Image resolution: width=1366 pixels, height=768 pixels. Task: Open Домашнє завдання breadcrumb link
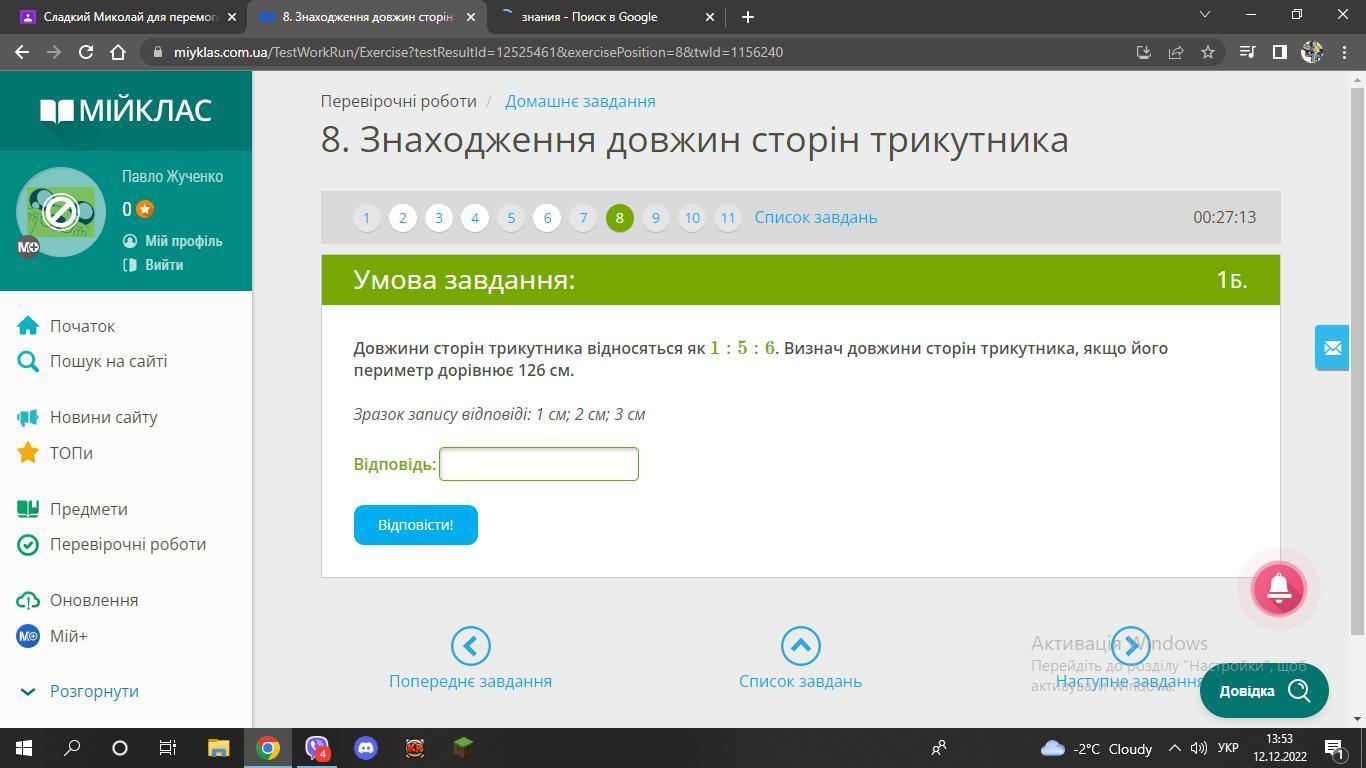(x=580, y=101)
